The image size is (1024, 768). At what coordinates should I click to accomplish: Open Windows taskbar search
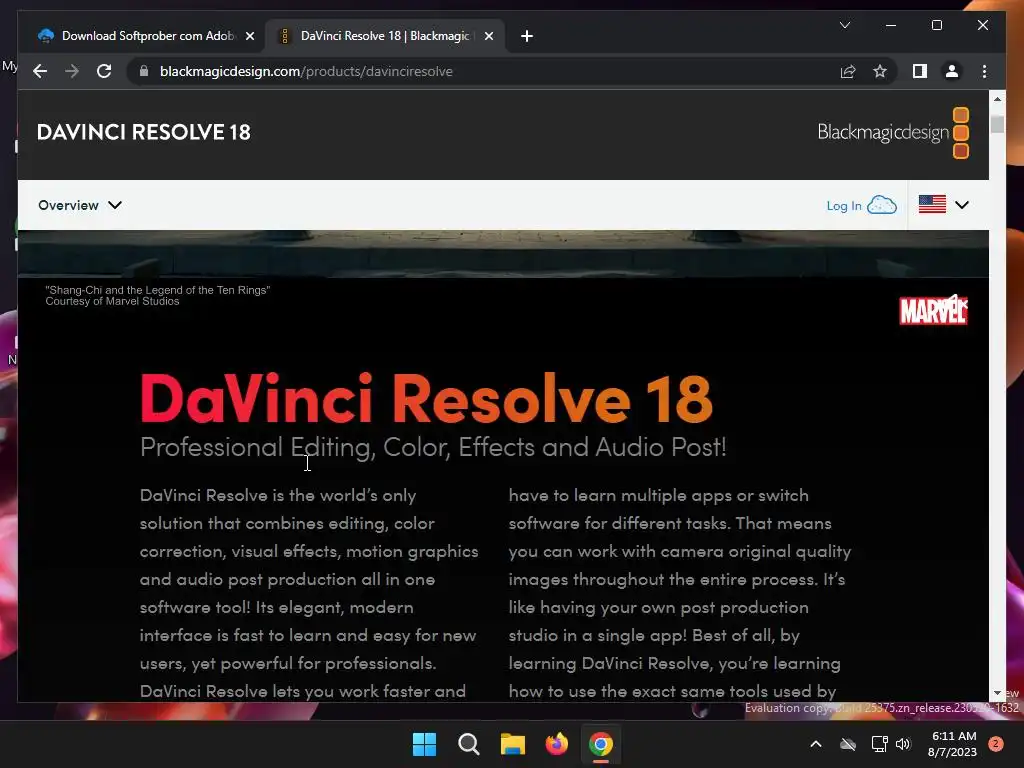468,744
